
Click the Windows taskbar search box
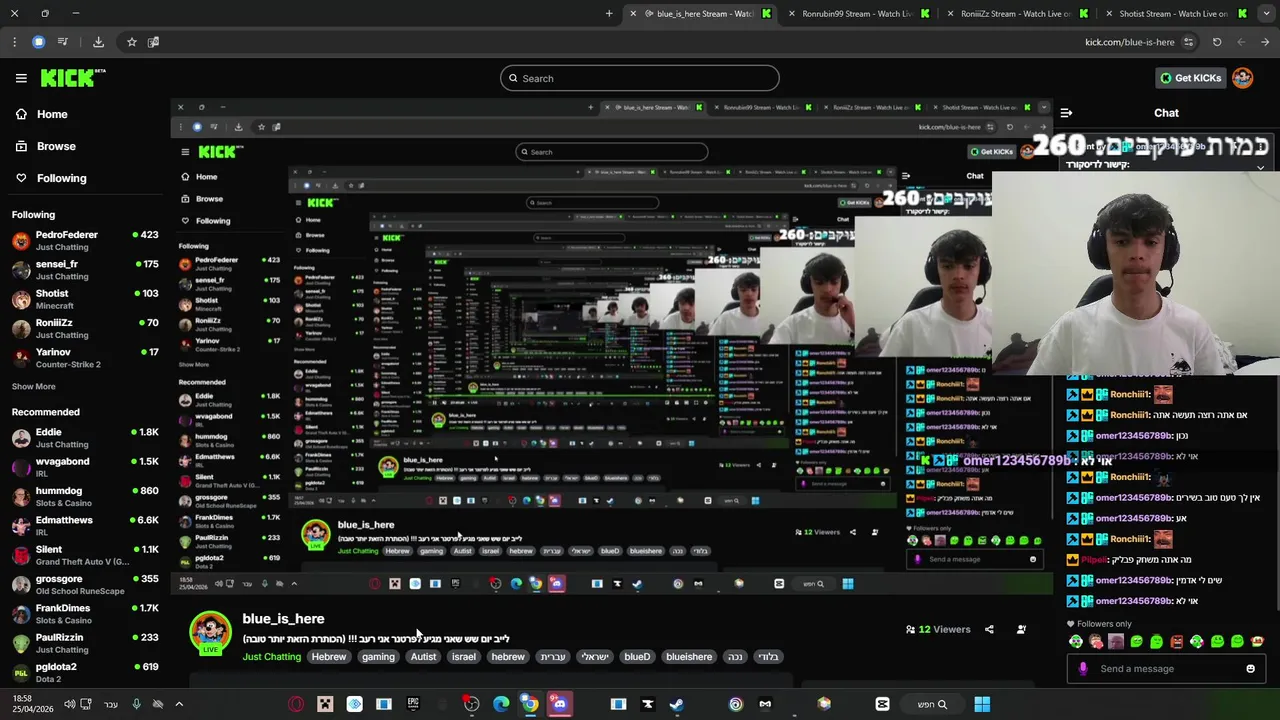931,704
